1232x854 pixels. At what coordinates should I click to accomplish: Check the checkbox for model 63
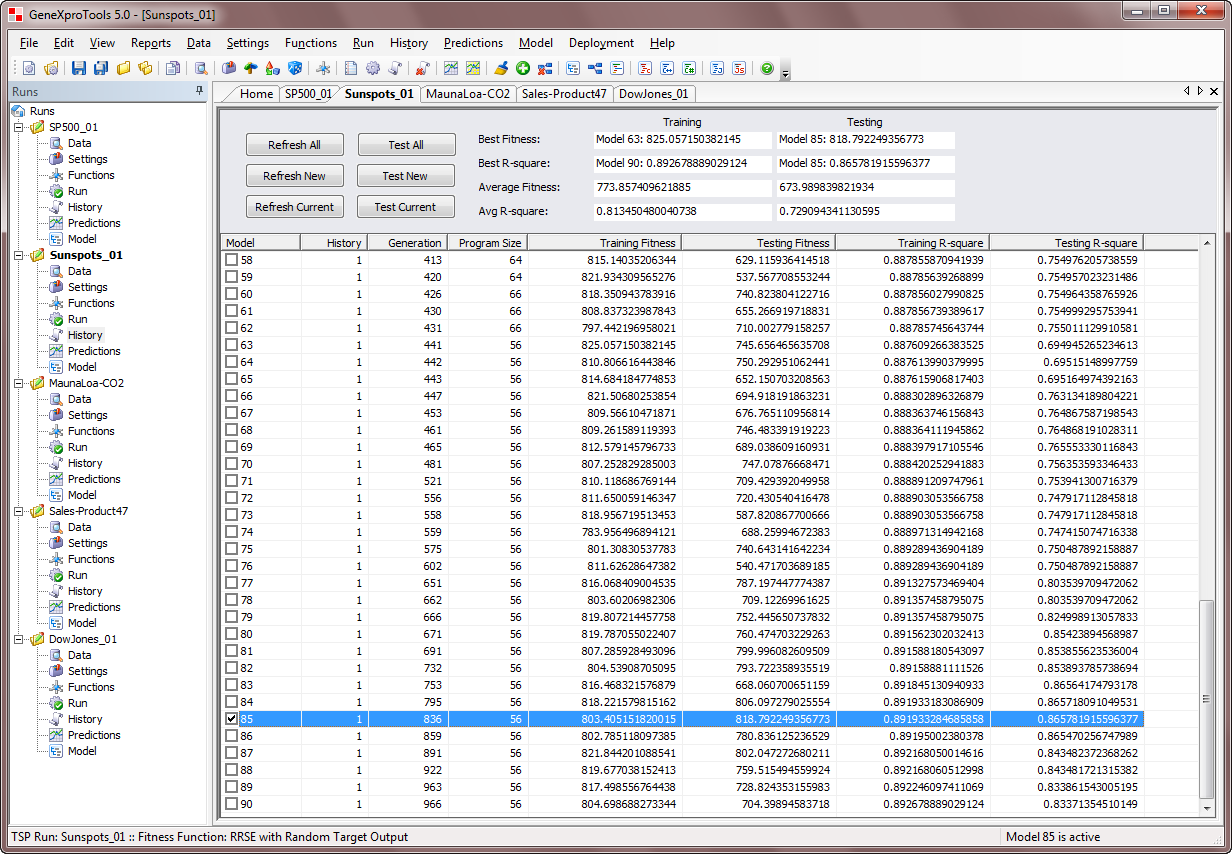pyautogui.click(x=232, y=344)
